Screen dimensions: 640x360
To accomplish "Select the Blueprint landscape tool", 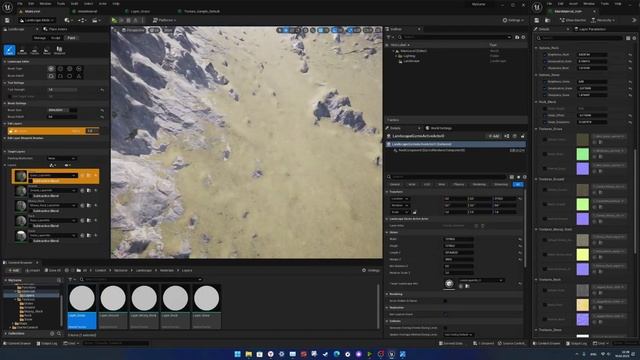I will [x=60, y=50].
